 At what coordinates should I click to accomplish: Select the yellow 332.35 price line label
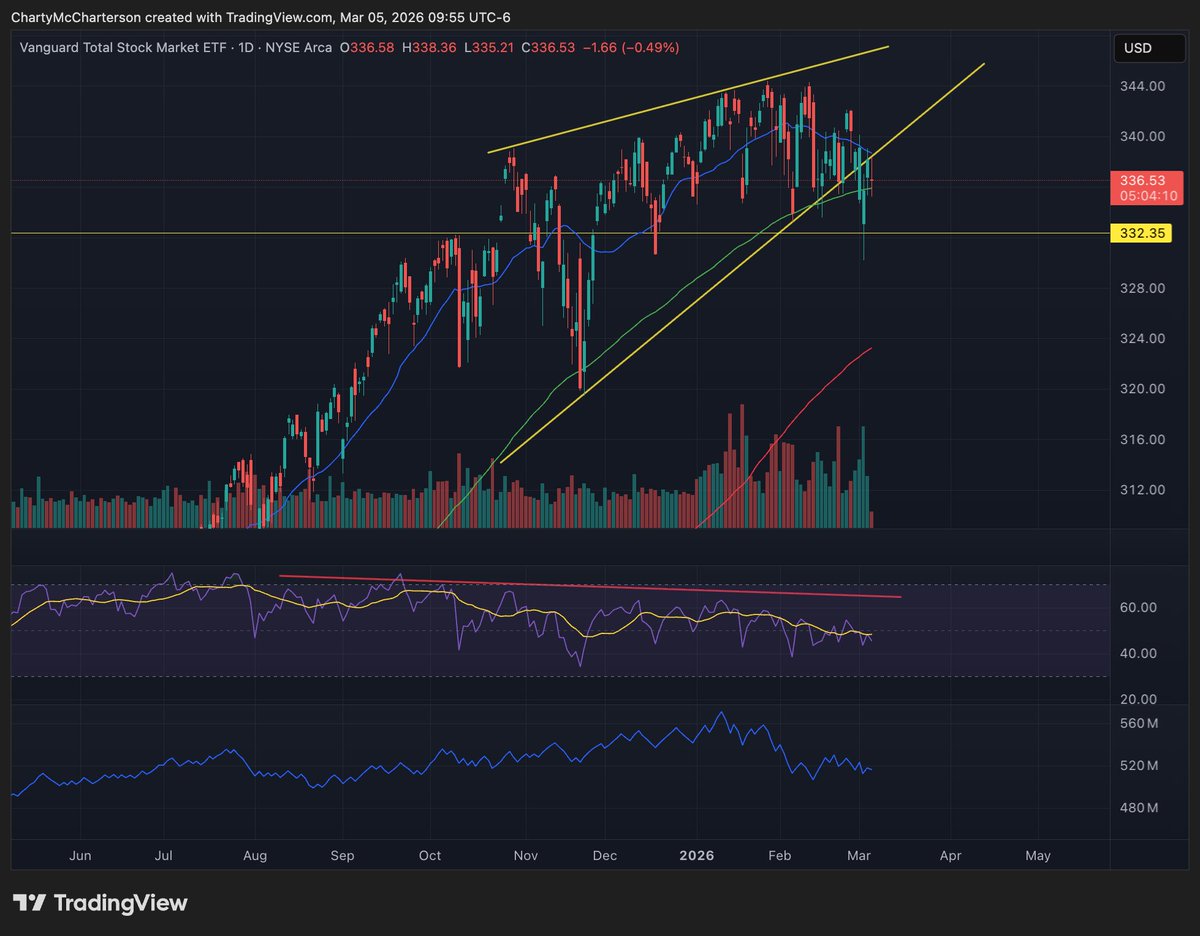click(1141, 233)
